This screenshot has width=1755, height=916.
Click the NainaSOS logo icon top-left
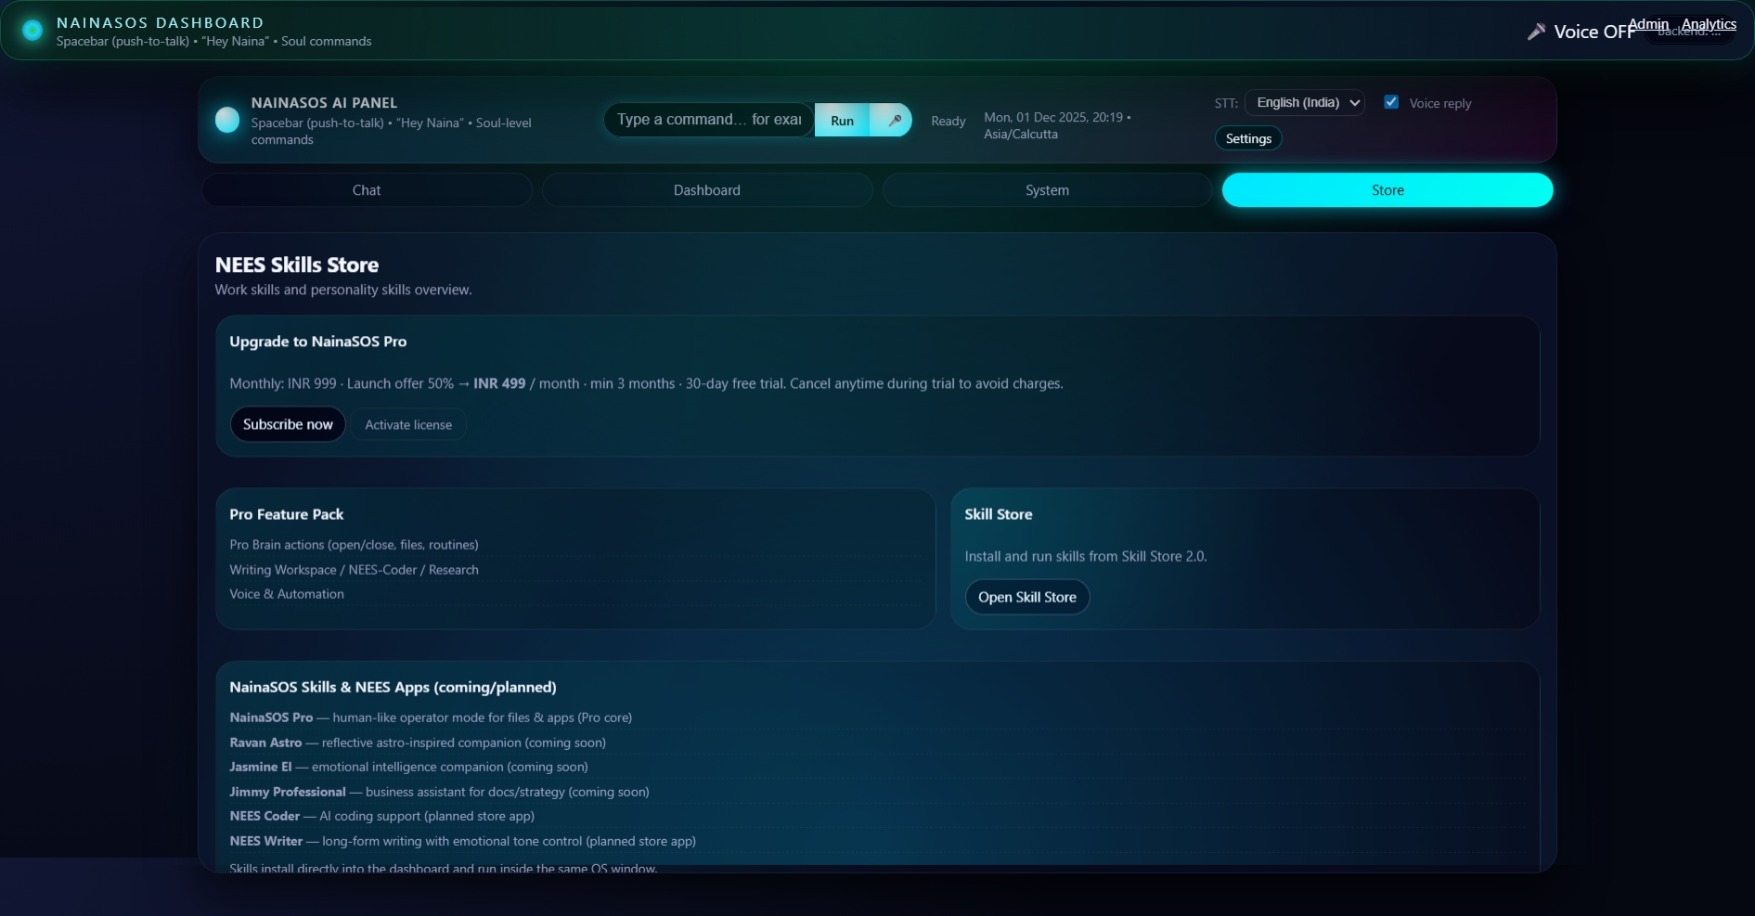click(x=31, y=30)
